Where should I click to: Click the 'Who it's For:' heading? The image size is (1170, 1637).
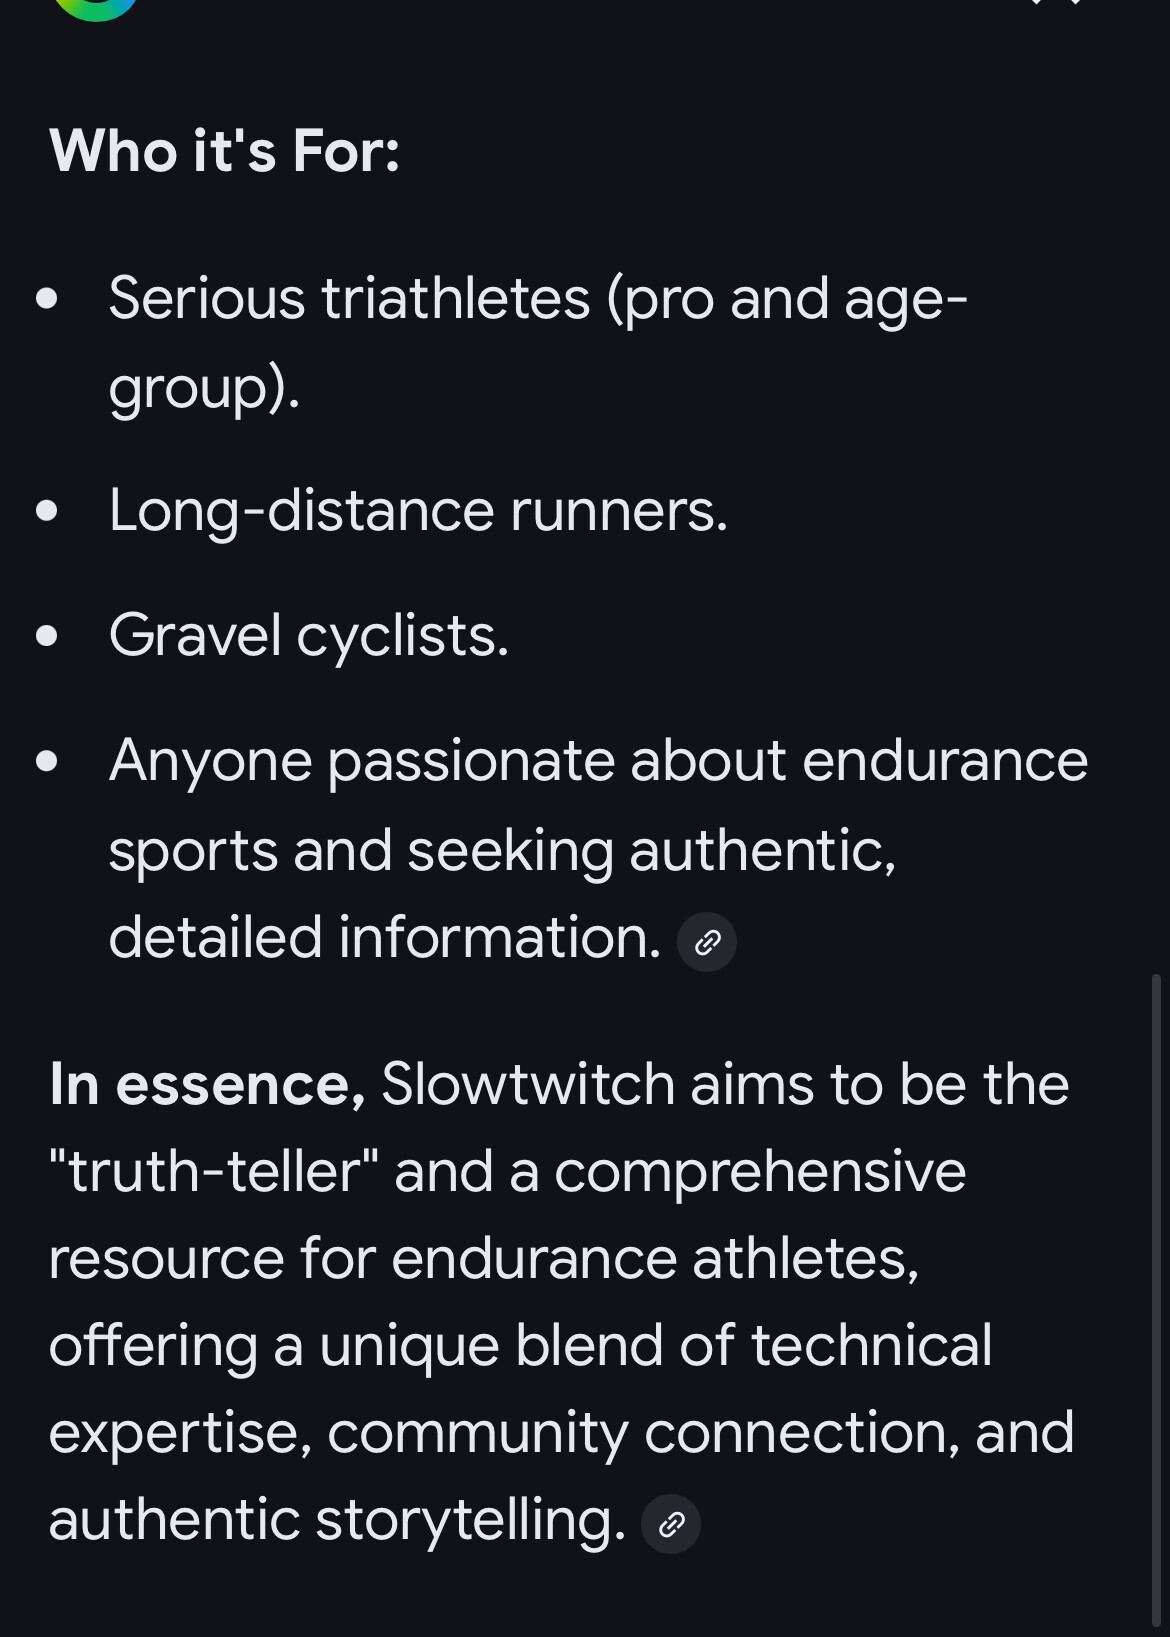point(225,152)
